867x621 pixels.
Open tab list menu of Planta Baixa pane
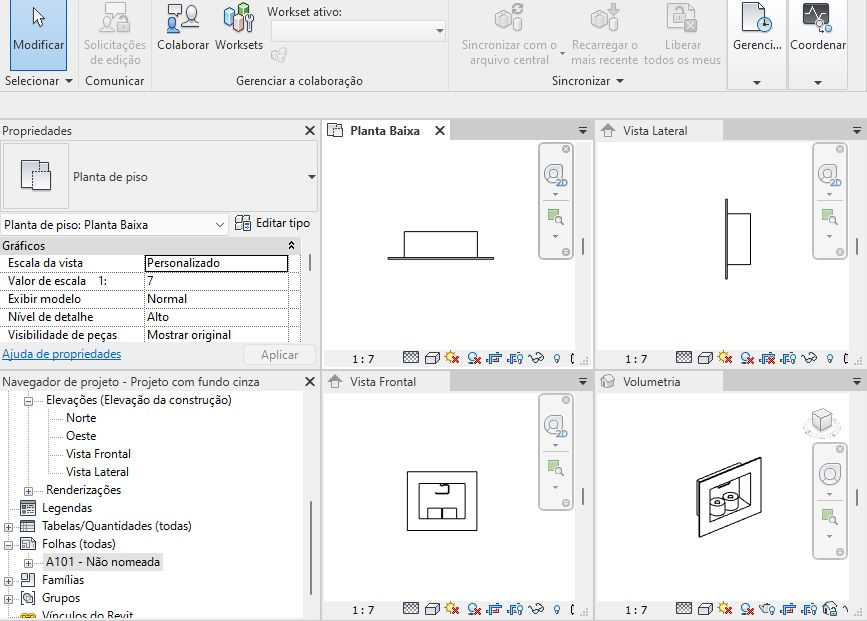pyautogui.click(x=583, y=131)
